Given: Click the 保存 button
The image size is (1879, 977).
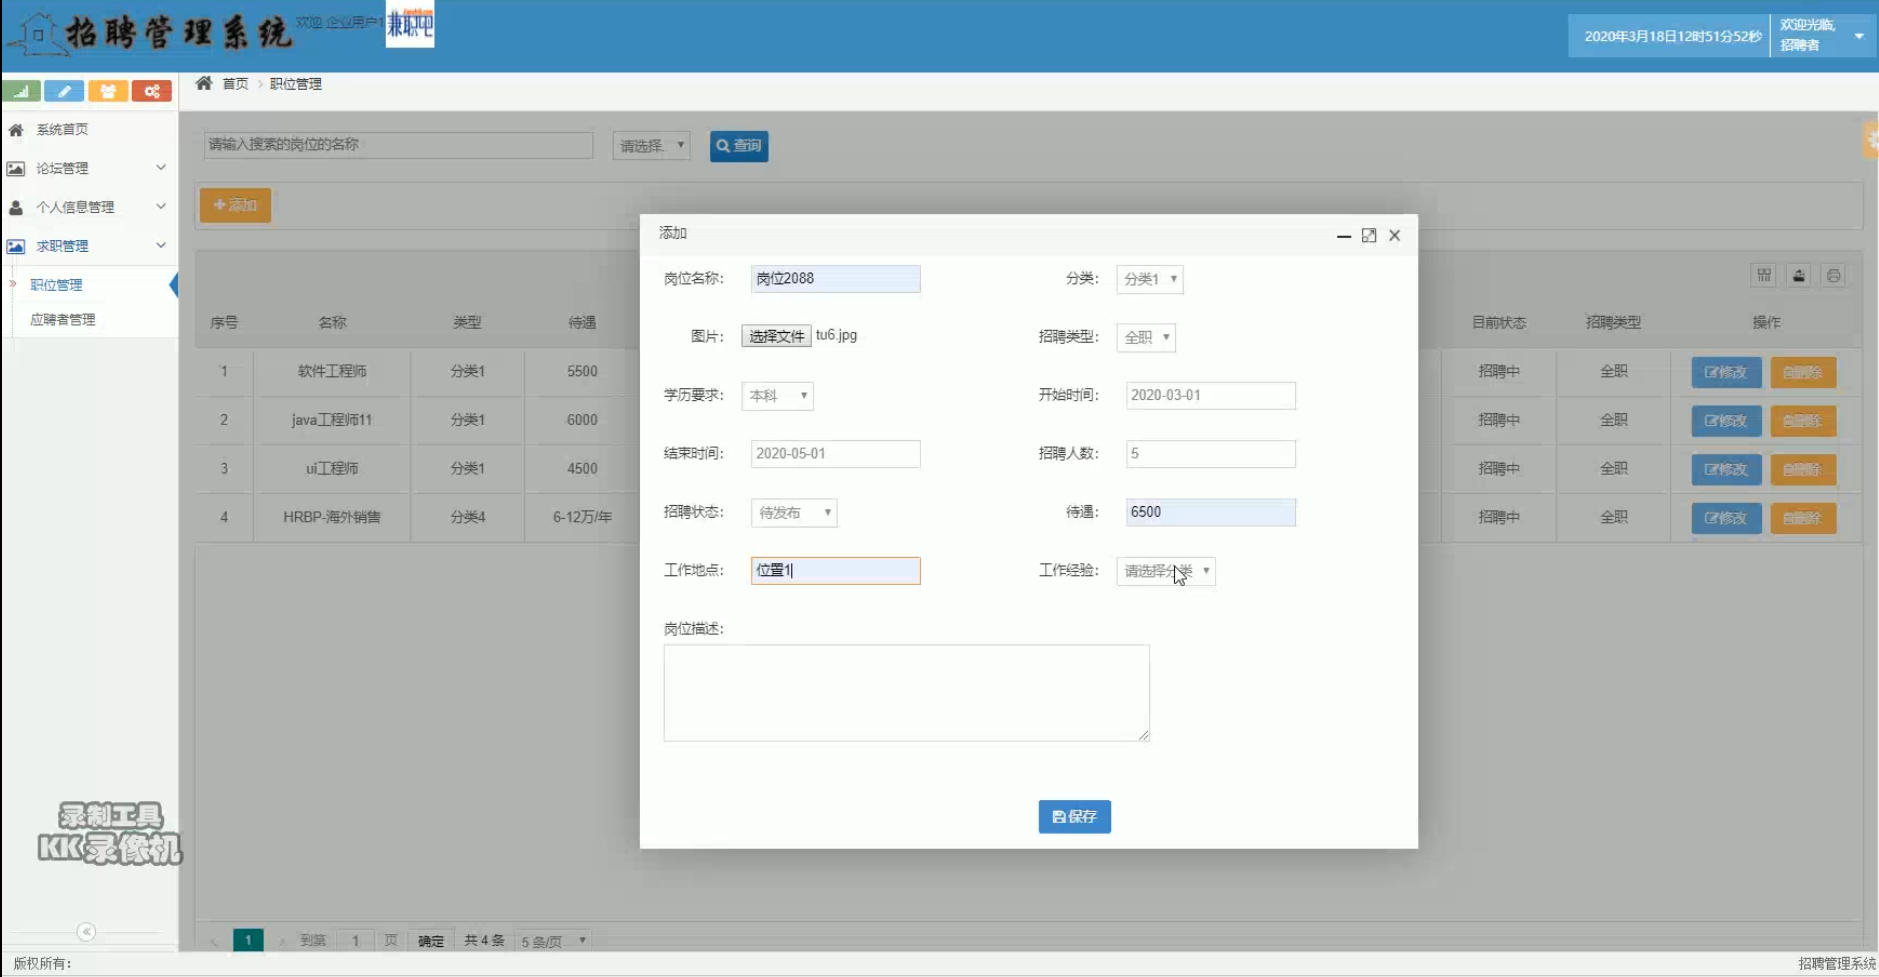Looking at the screenshot, I should click(1075, 817).
